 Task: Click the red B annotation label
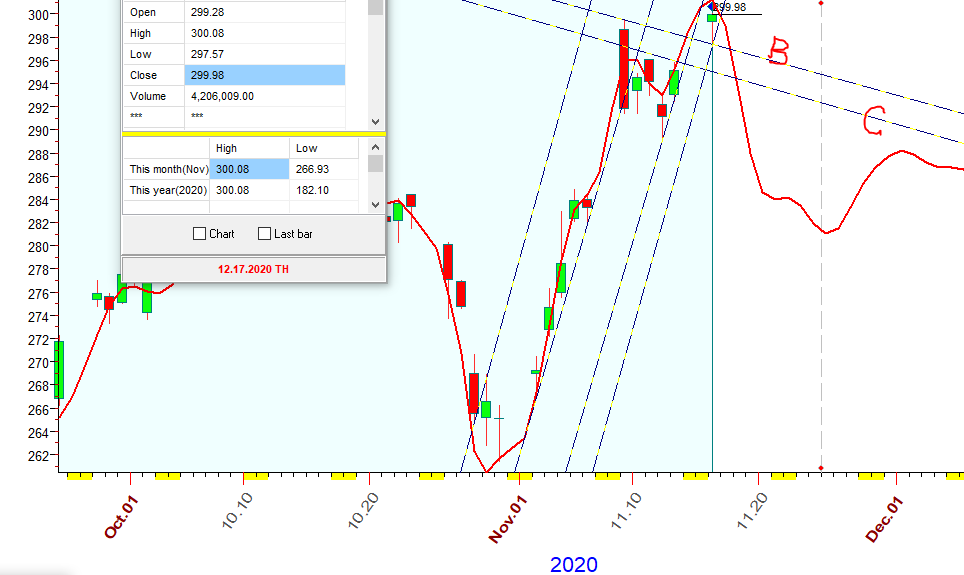tap(778, 52)
